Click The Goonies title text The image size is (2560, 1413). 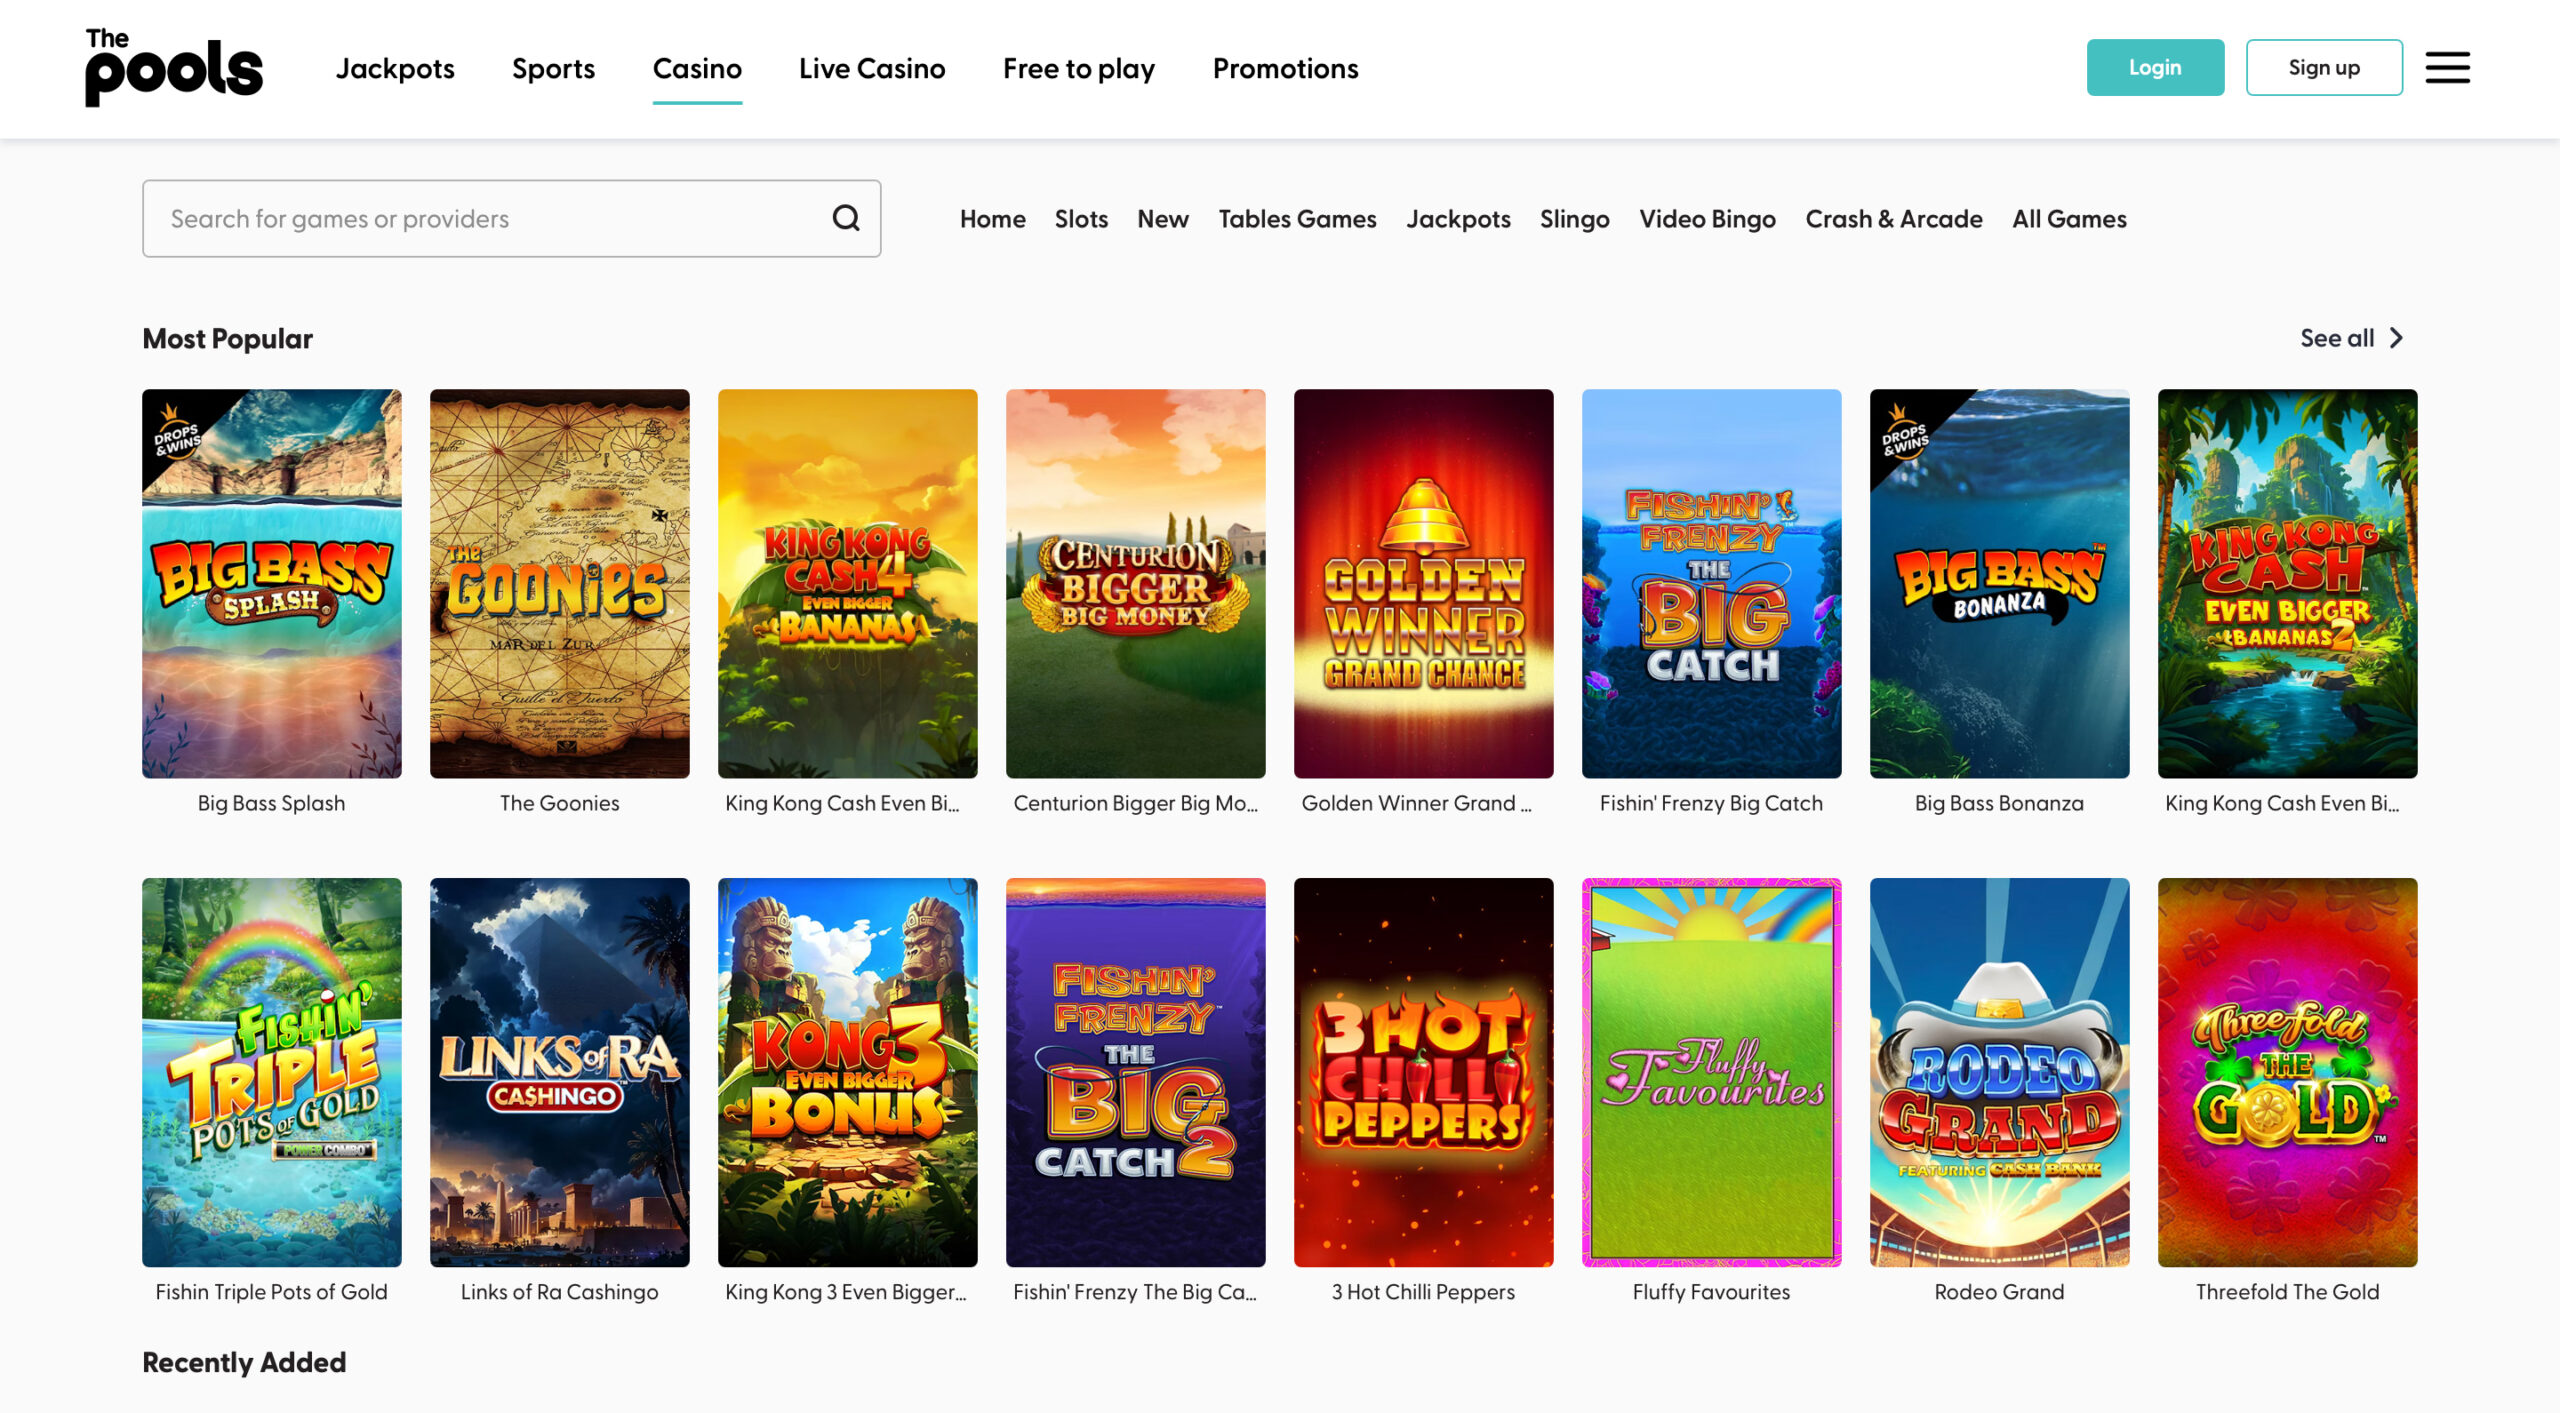pos(559,803)
